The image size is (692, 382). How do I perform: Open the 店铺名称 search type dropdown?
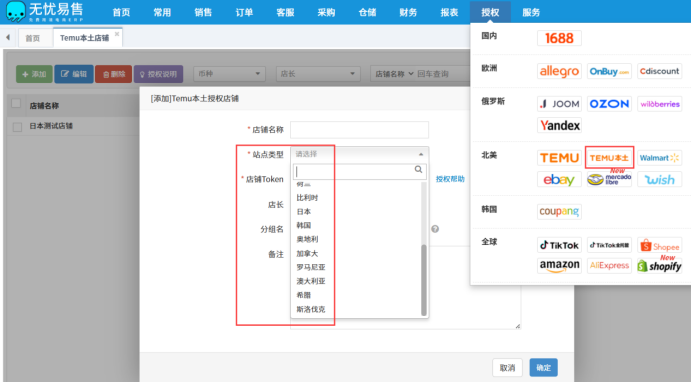394,74
